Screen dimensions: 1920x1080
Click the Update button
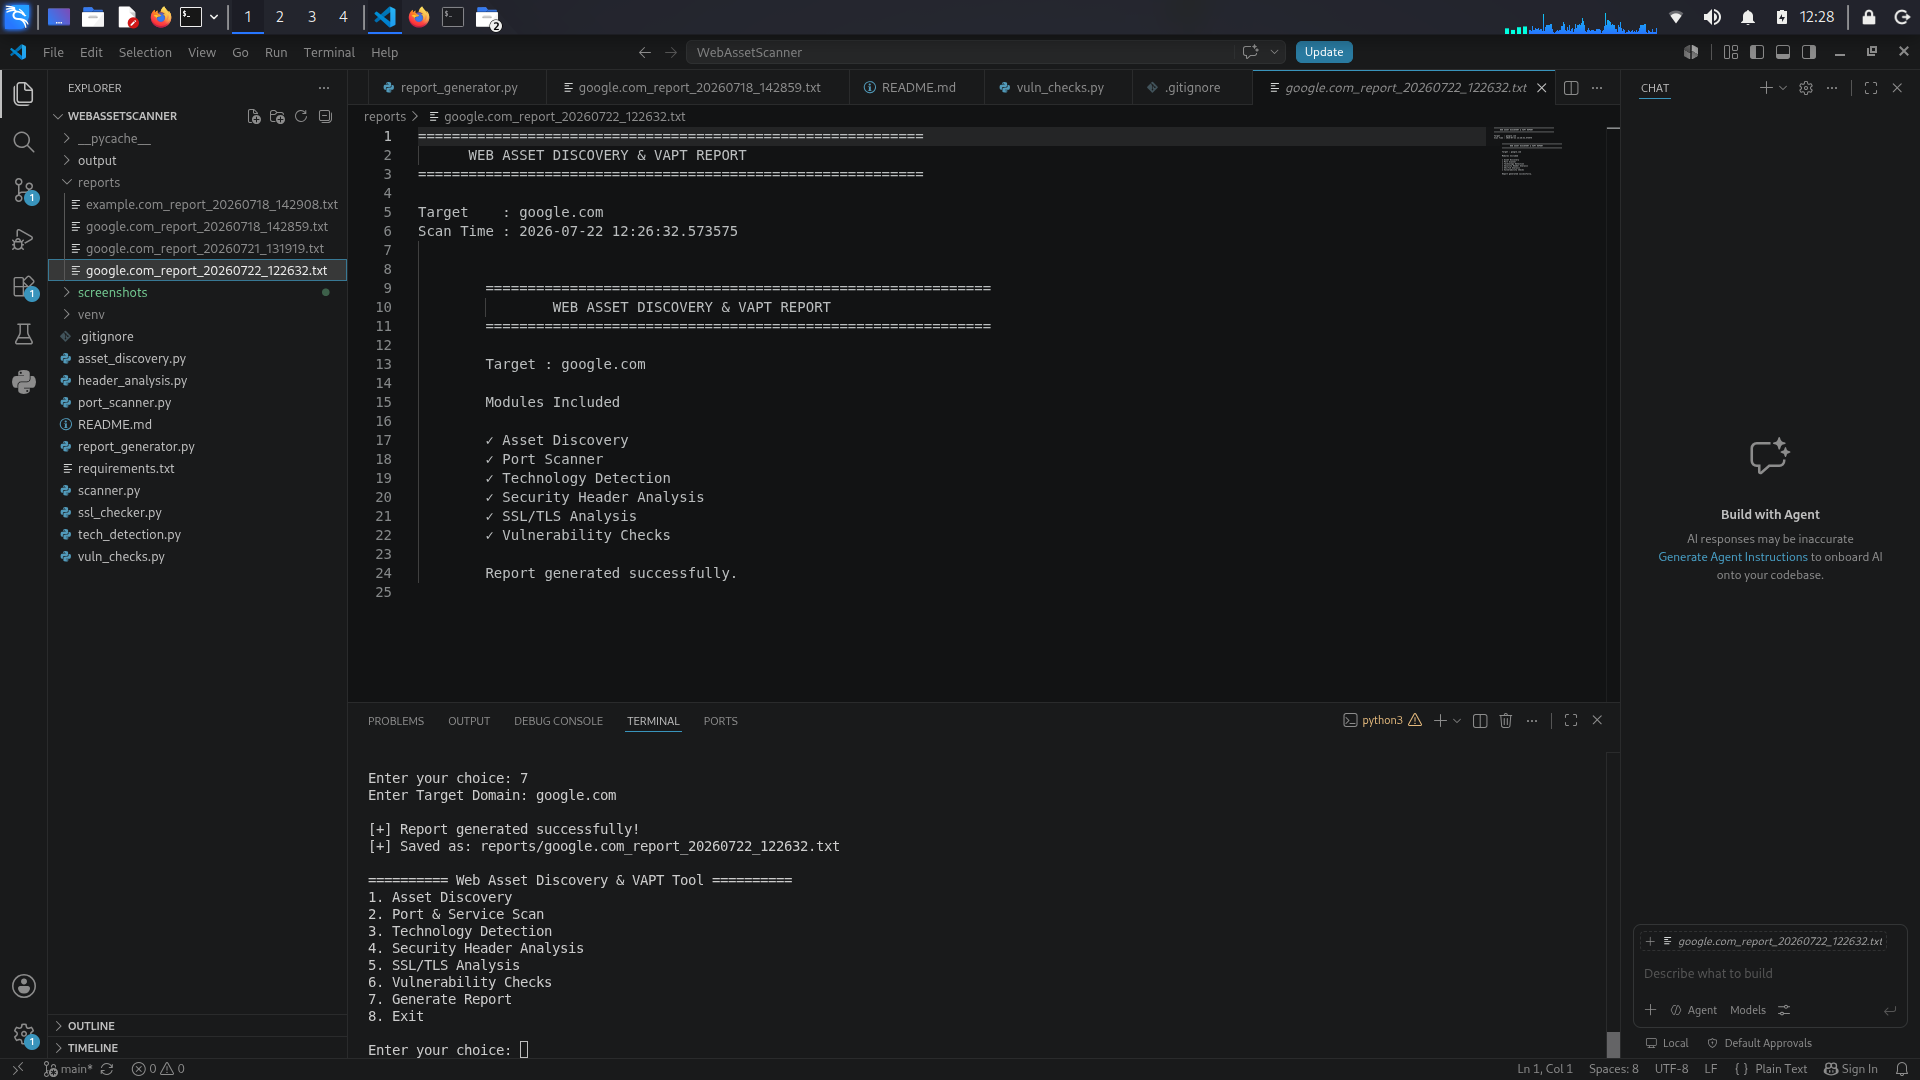click(x=1323, y=52)
